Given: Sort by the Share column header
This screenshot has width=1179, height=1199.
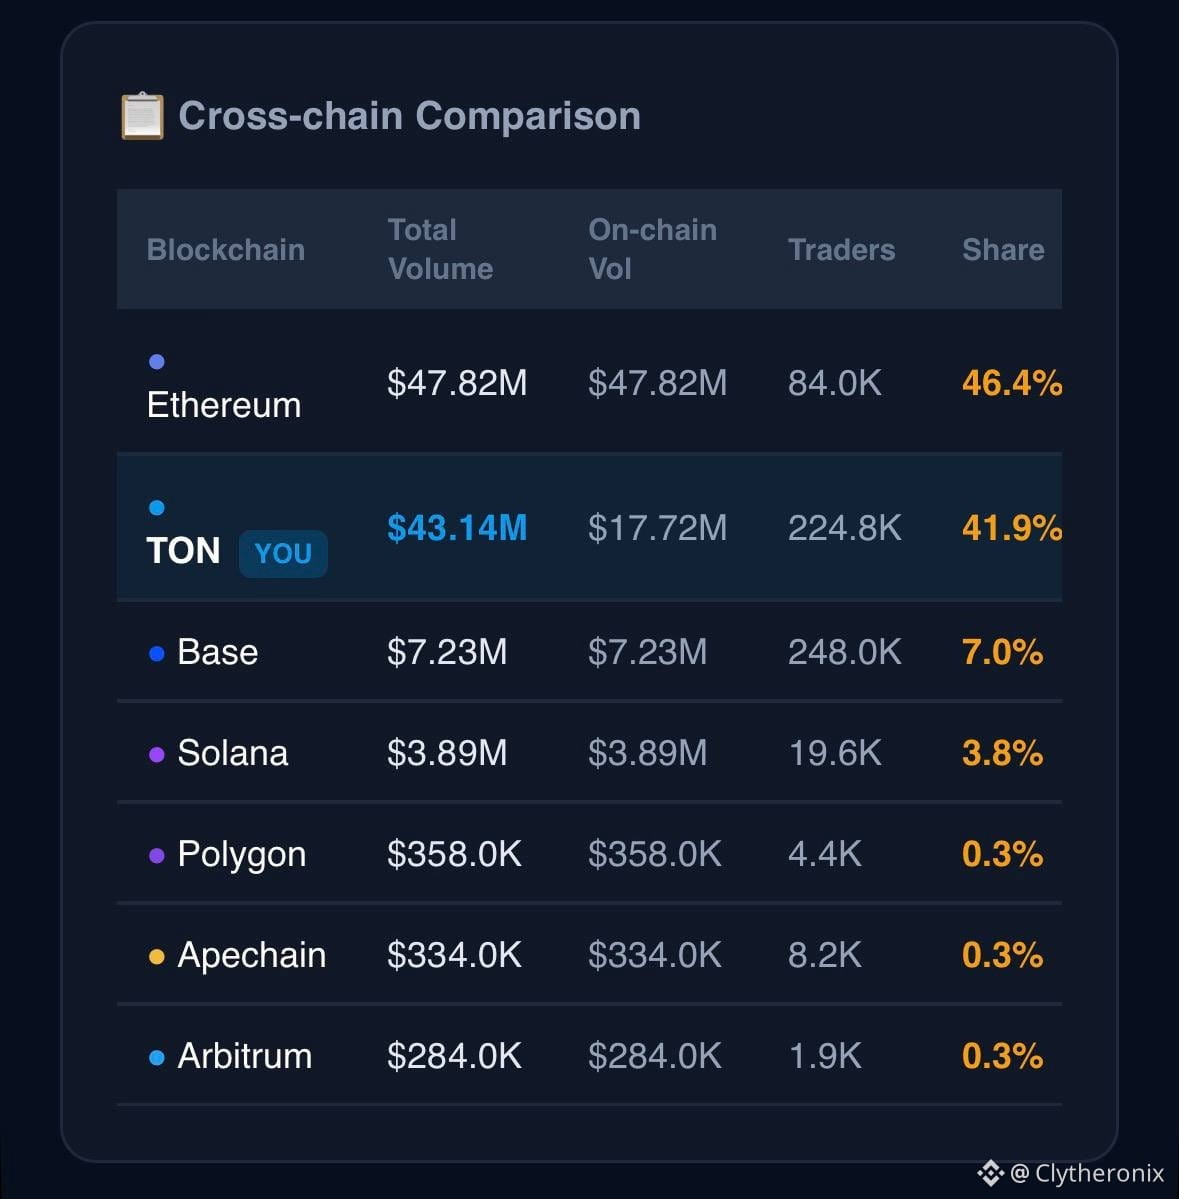Looking at the screenshot, I should [x=1003, y=250].
